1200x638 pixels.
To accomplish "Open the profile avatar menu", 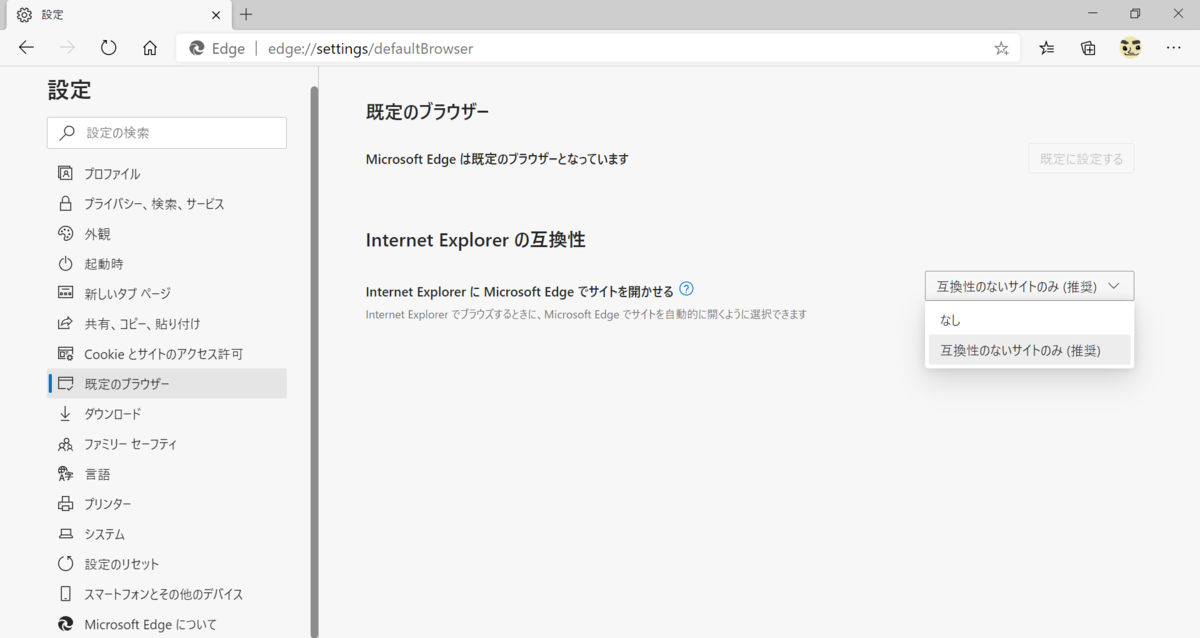I will (x=1131, y=48).
